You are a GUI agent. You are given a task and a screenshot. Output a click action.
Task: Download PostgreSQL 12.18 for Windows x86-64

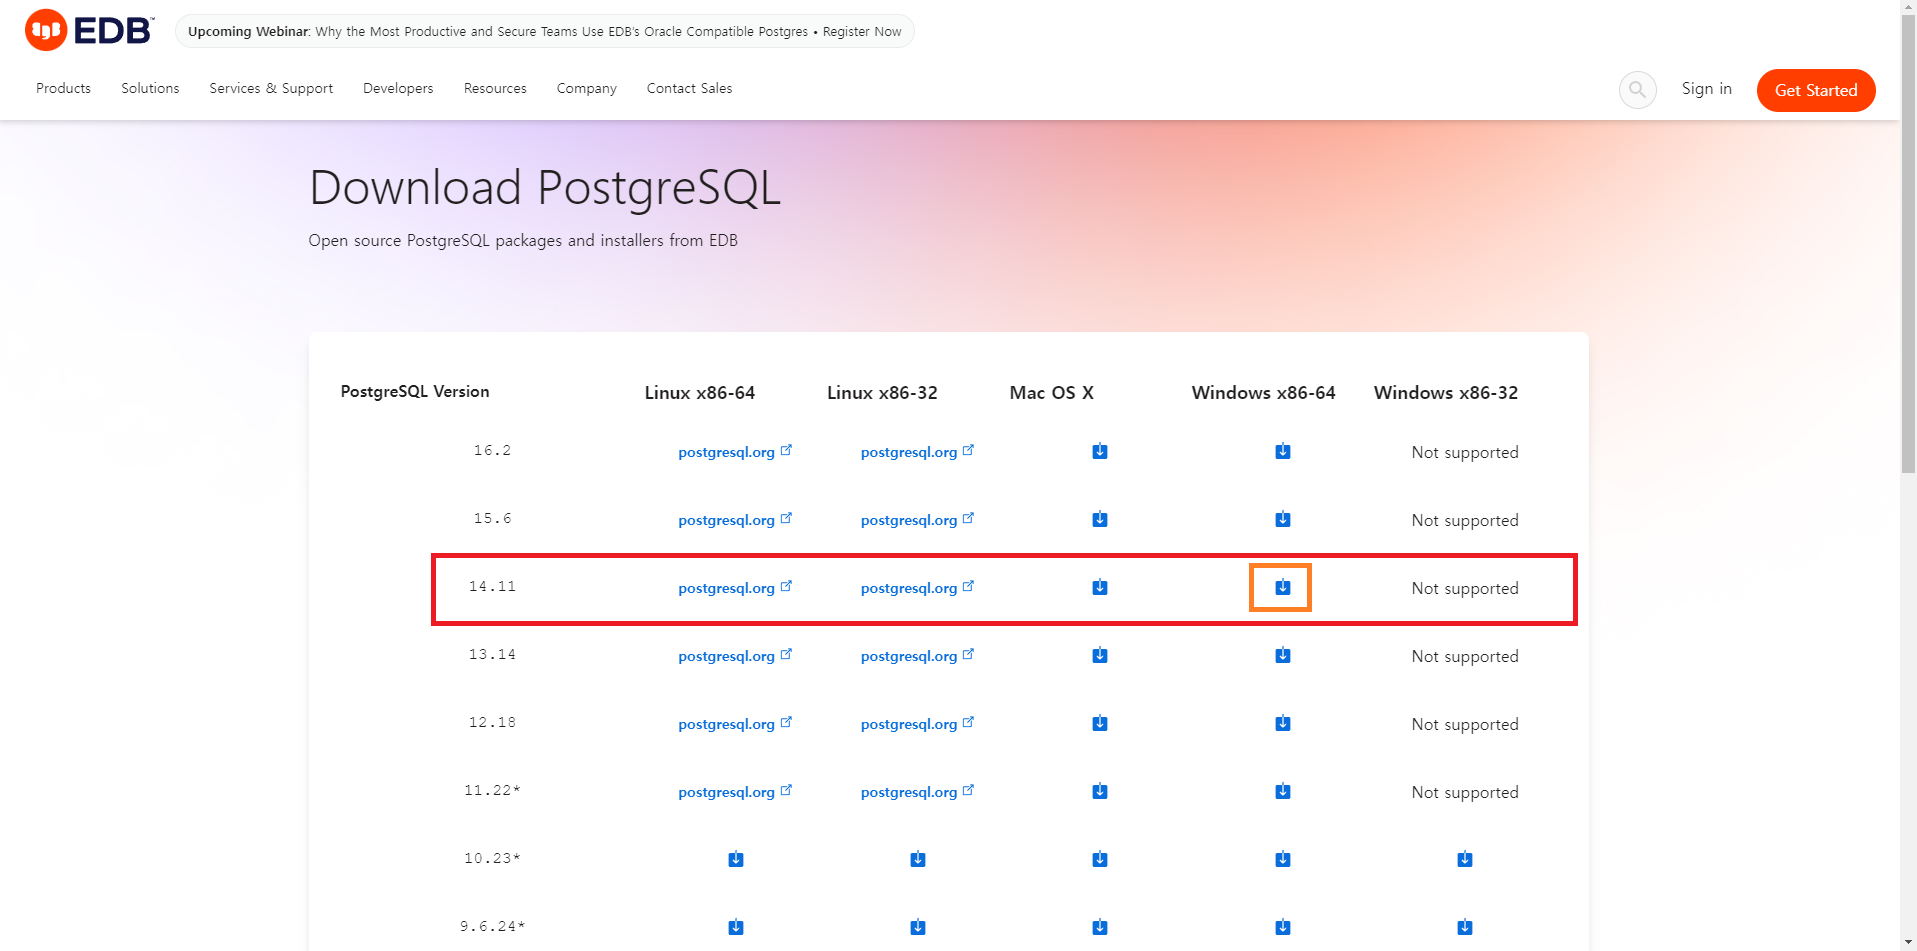(x=1283, y=724)
